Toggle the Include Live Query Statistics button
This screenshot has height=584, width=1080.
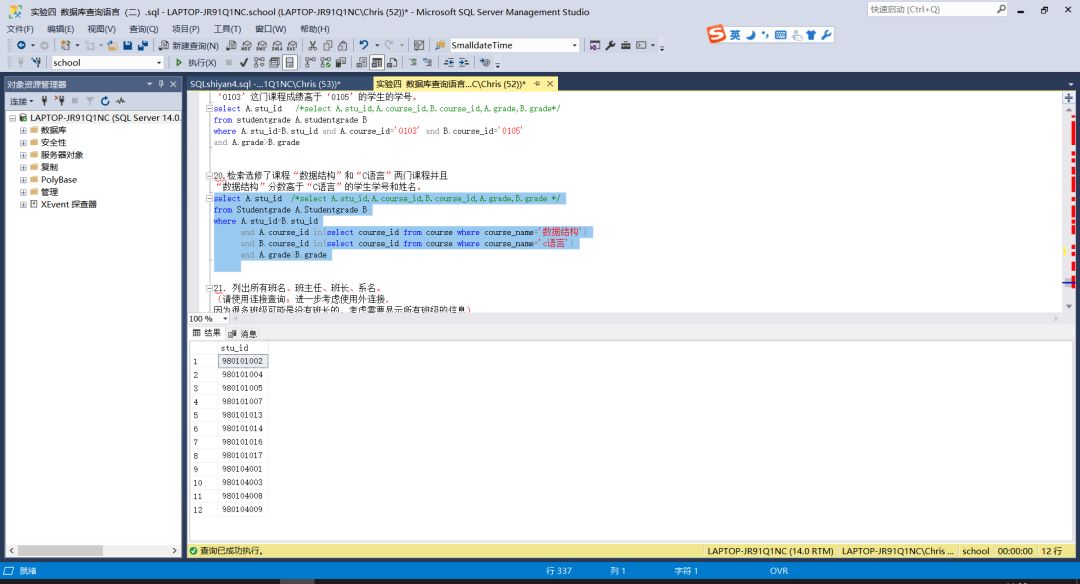click(325, 63)
